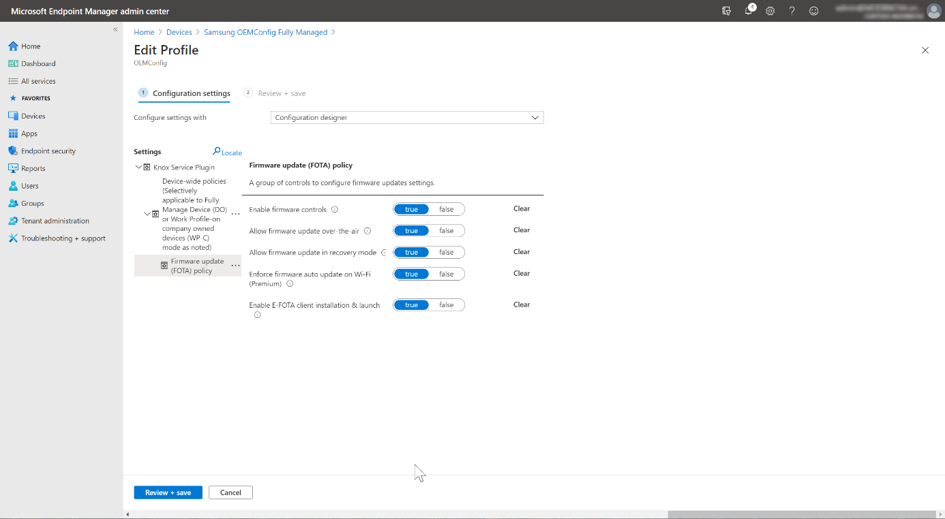The height and width of the screenshot is (519, 945).
Task: Open the feedback smiley icon
Action: coord(814,11)
